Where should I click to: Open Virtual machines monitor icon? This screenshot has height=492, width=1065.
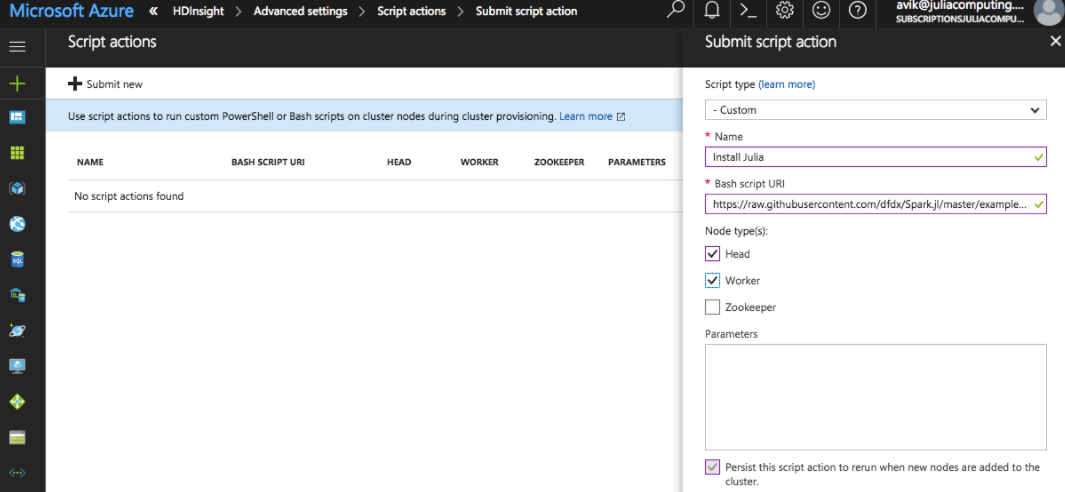(x=17, y=366)
